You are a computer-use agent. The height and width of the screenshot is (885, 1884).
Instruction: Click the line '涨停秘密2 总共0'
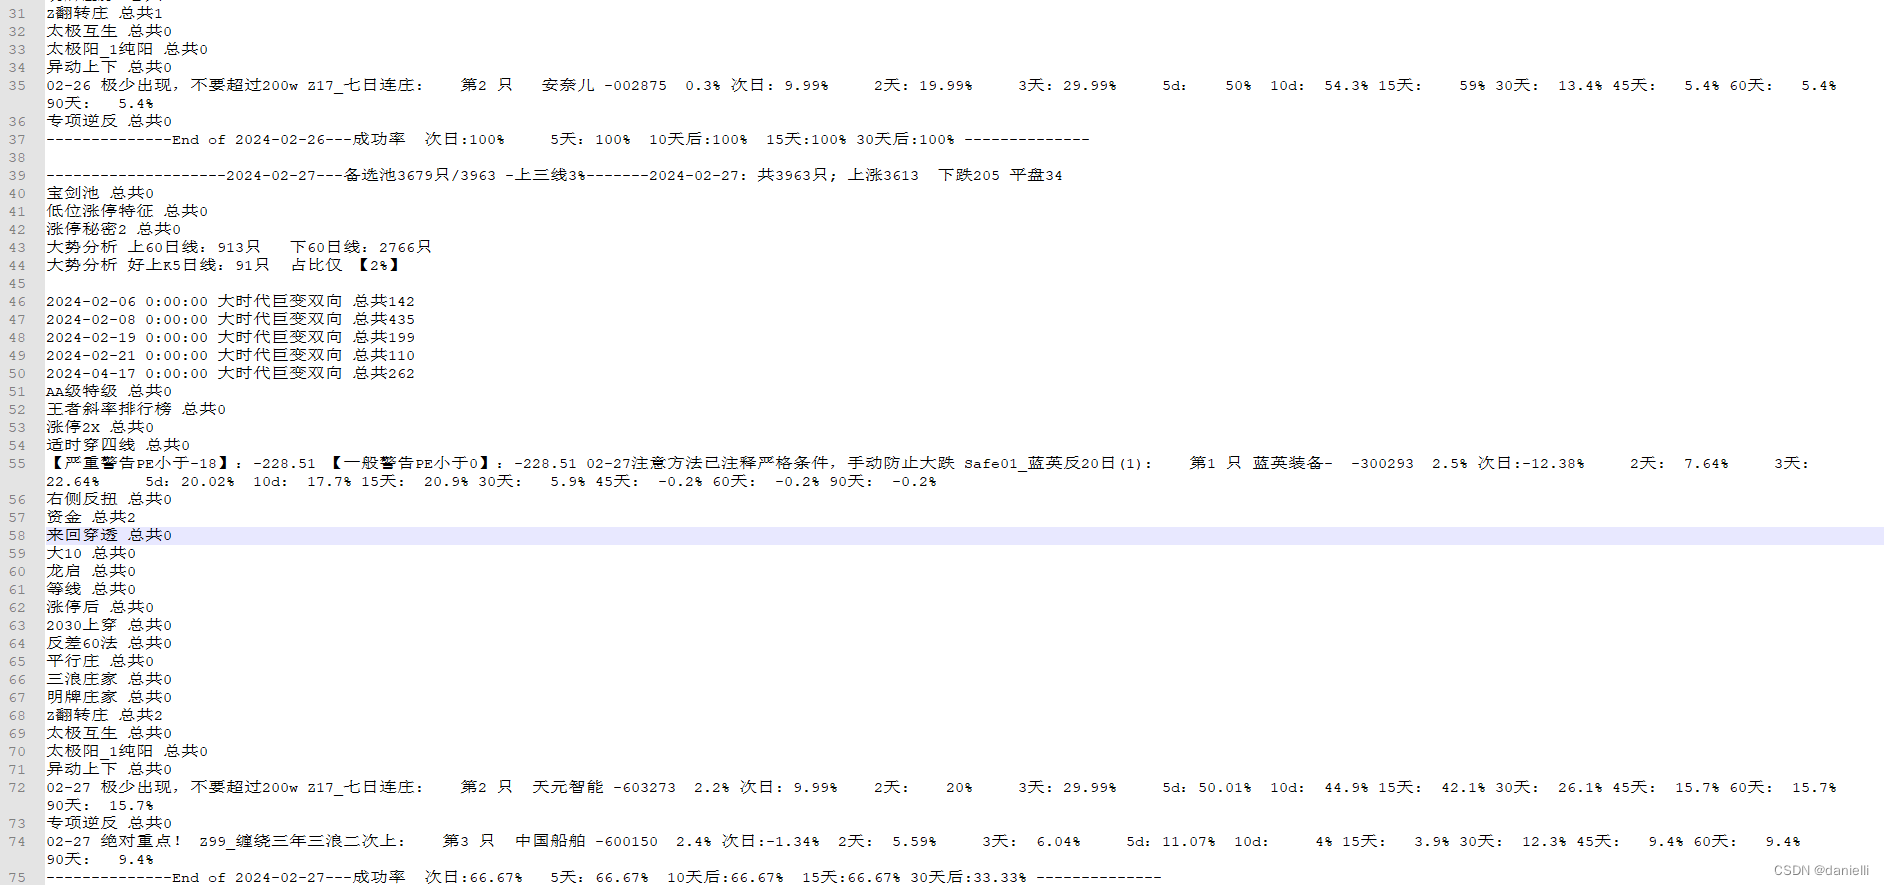(x=113, y=229)
